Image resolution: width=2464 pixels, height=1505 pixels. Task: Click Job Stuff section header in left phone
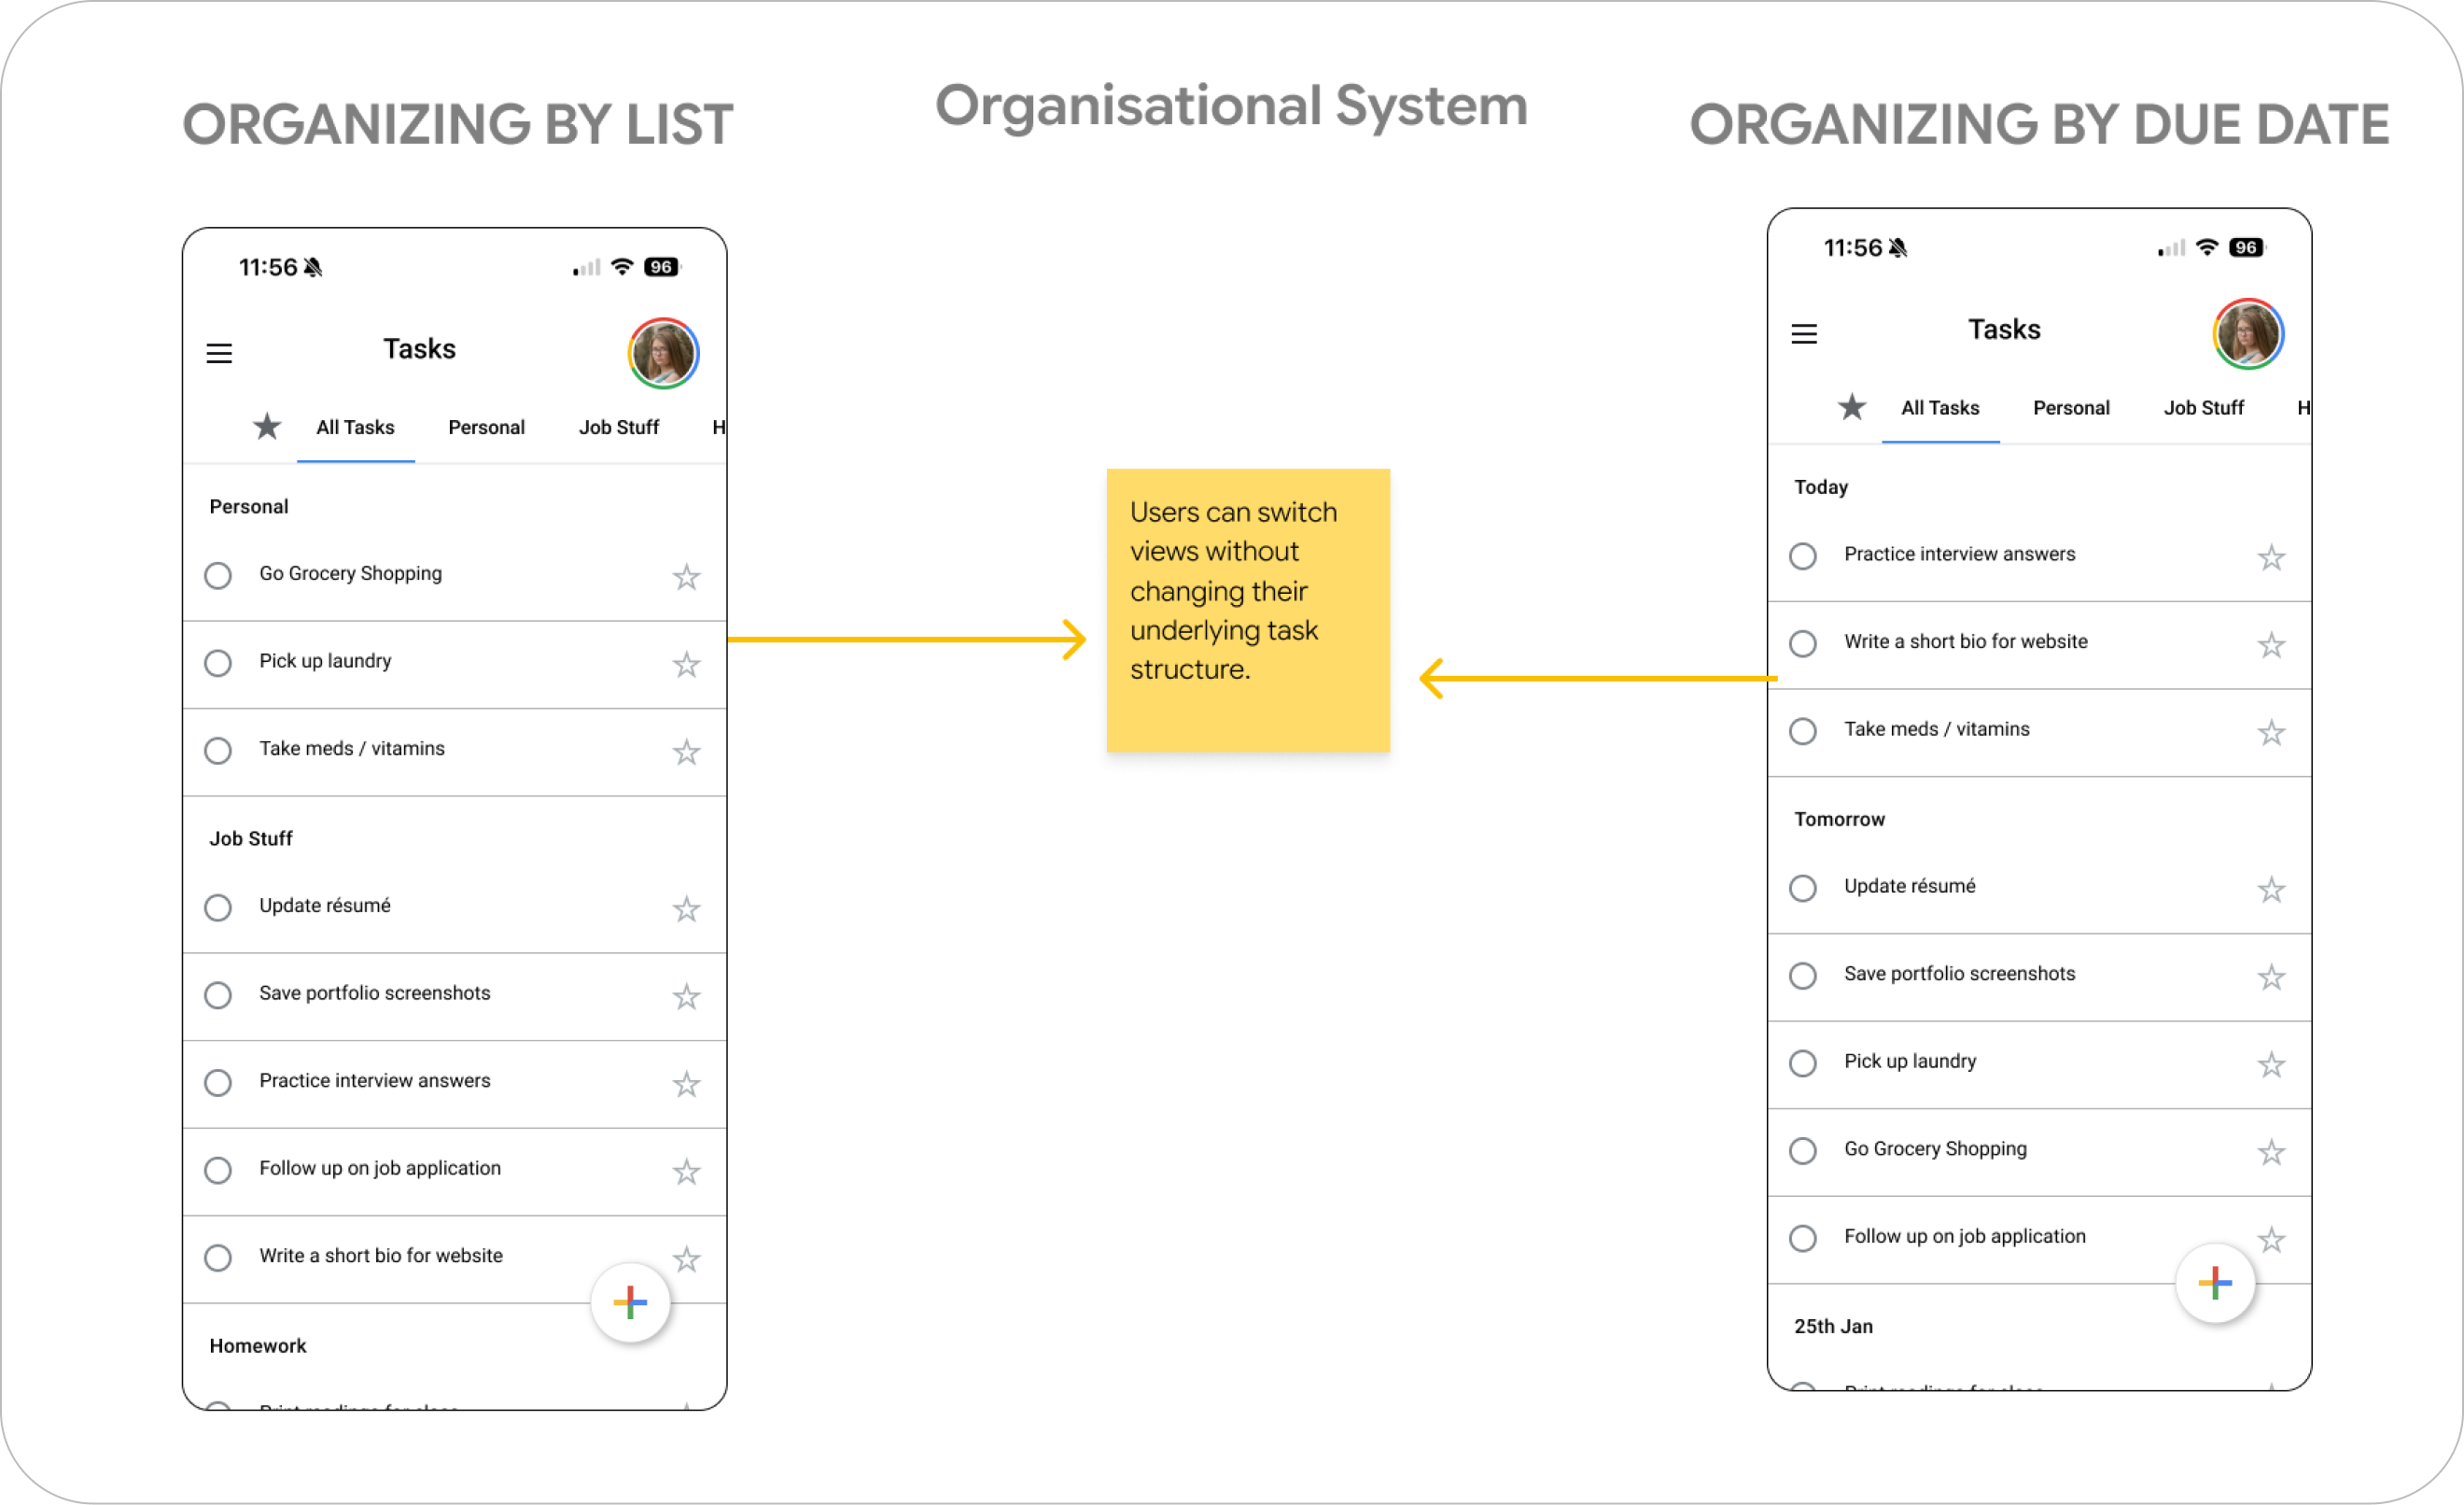251,839
